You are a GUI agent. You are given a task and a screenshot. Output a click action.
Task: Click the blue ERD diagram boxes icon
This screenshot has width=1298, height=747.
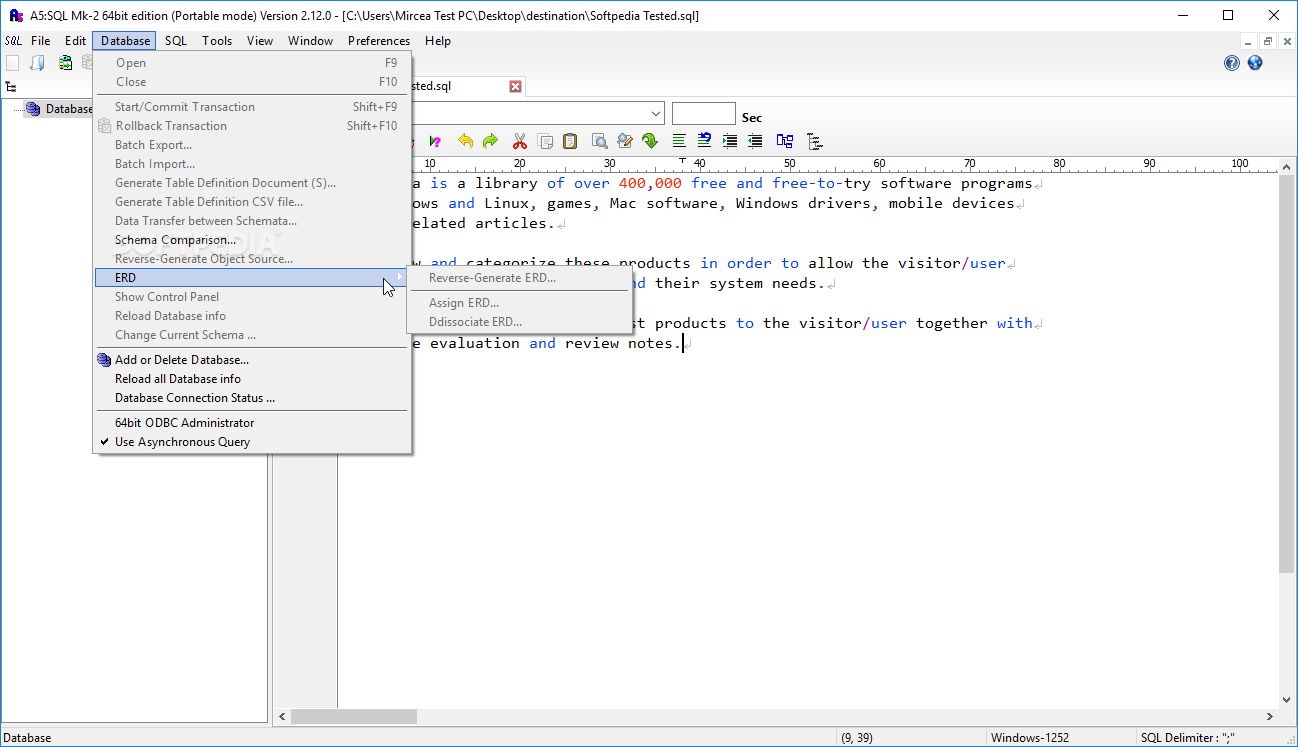[x=785, y=141]
